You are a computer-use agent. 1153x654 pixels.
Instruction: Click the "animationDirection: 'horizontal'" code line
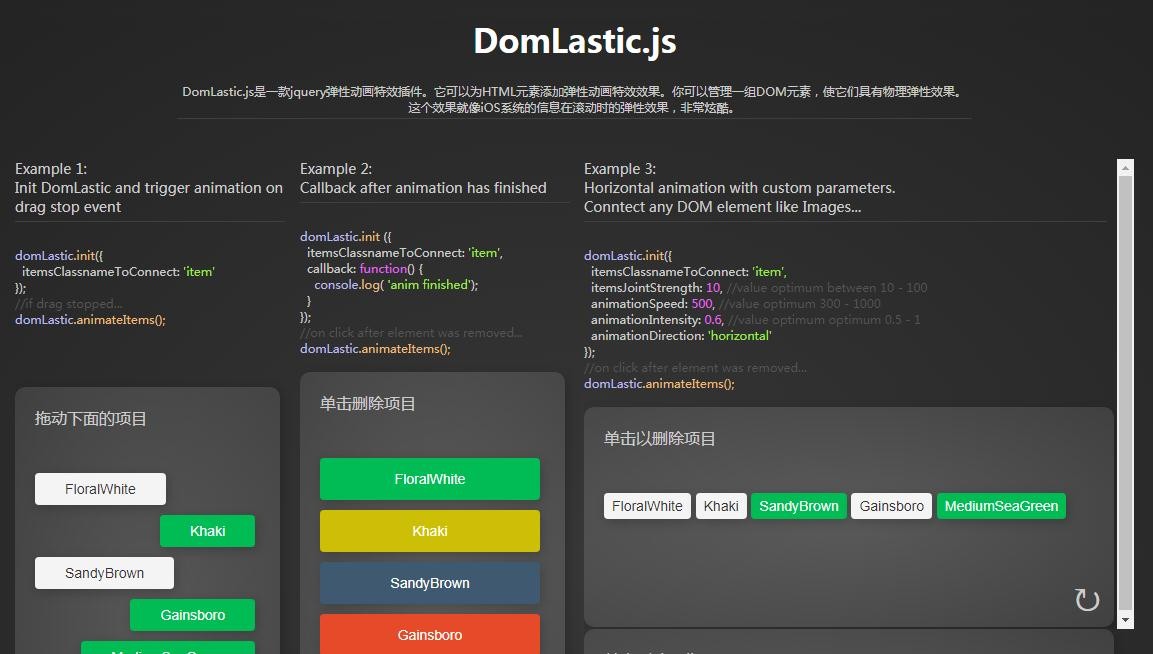(682, 335)
